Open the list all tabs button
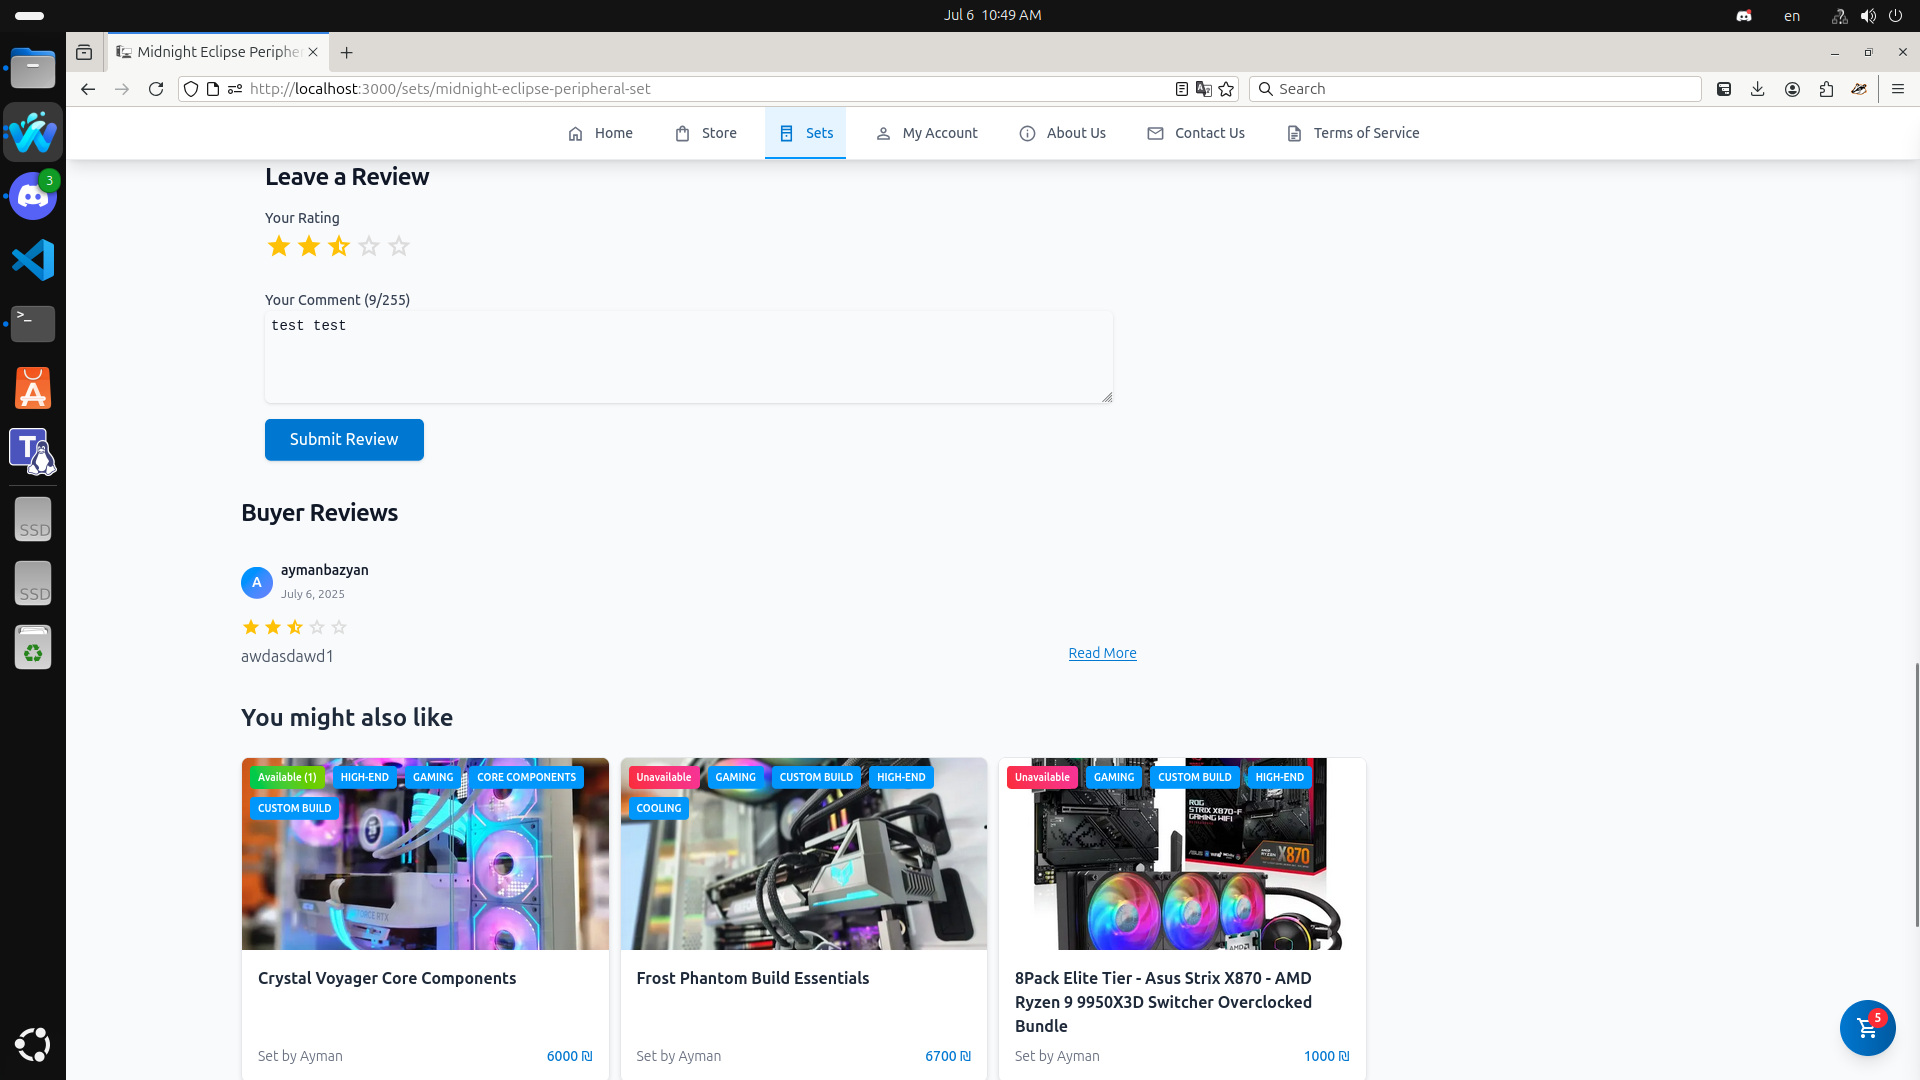1920x1080 pixels. (x=84, y=52)
